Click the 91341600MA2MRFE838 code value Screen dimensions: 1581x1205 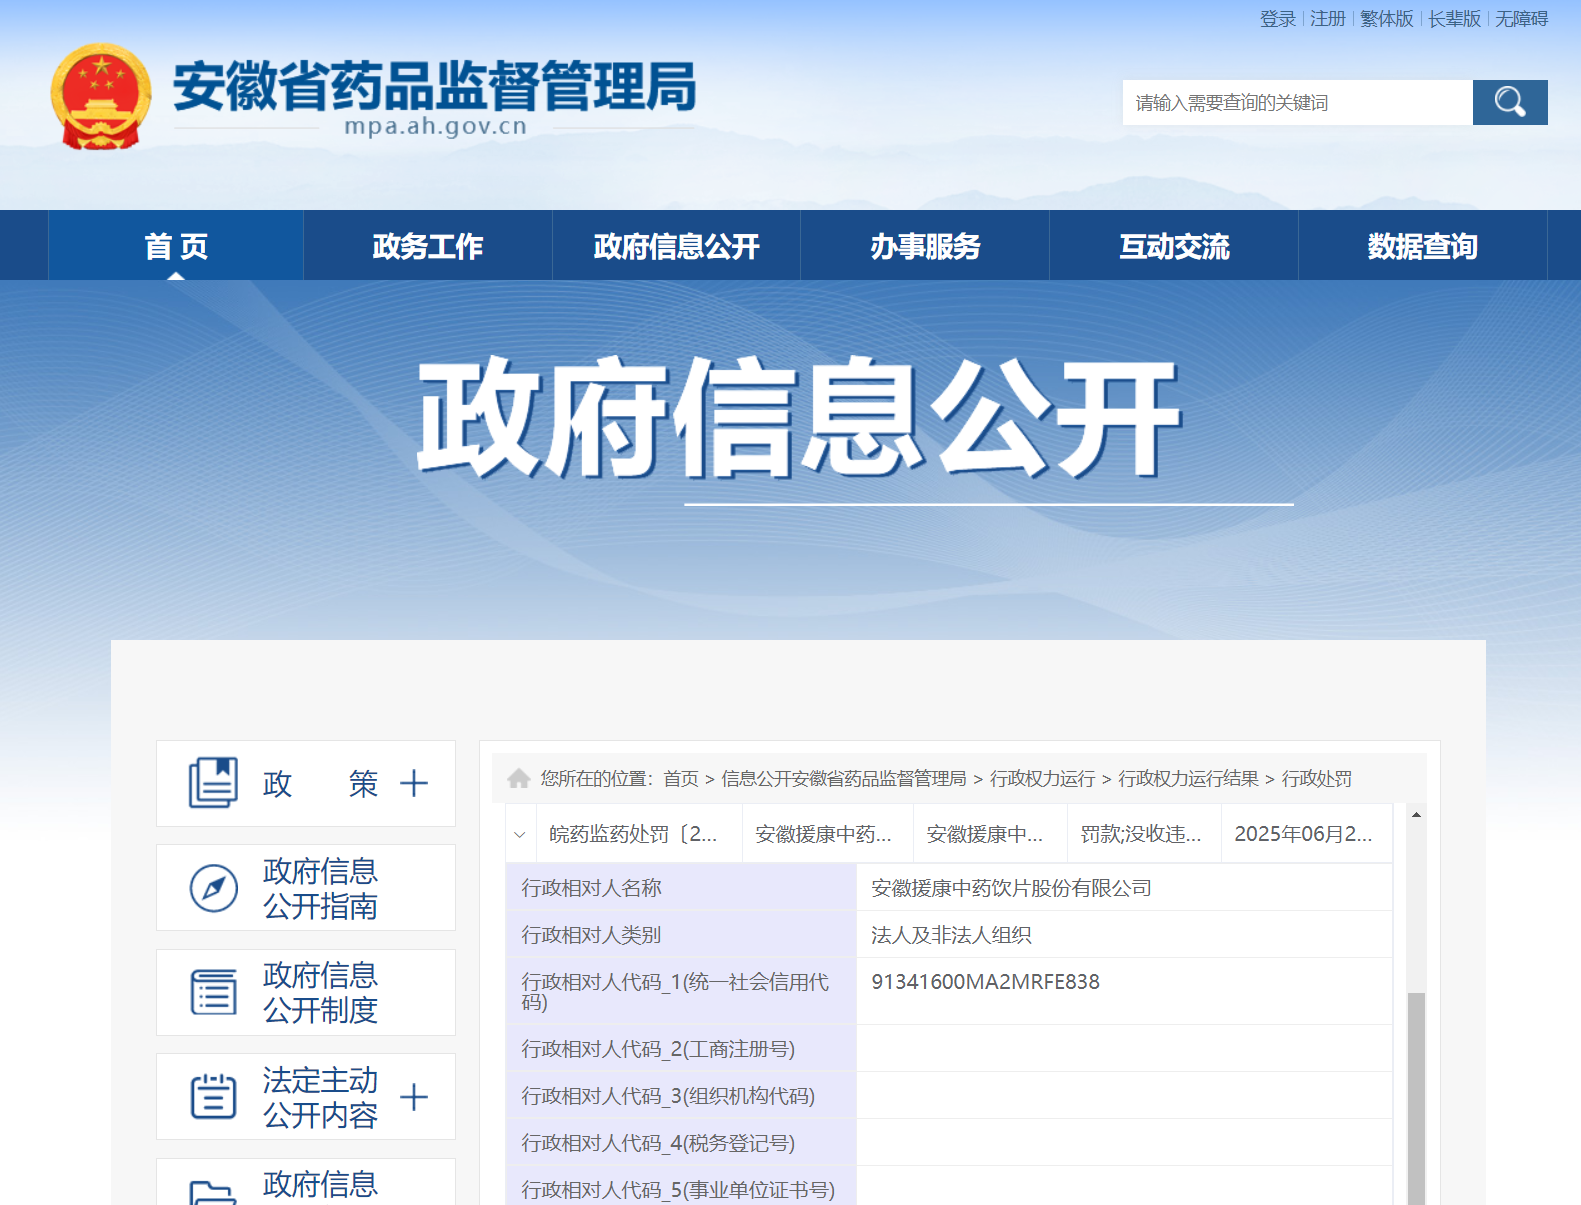[x=985, y=982]
